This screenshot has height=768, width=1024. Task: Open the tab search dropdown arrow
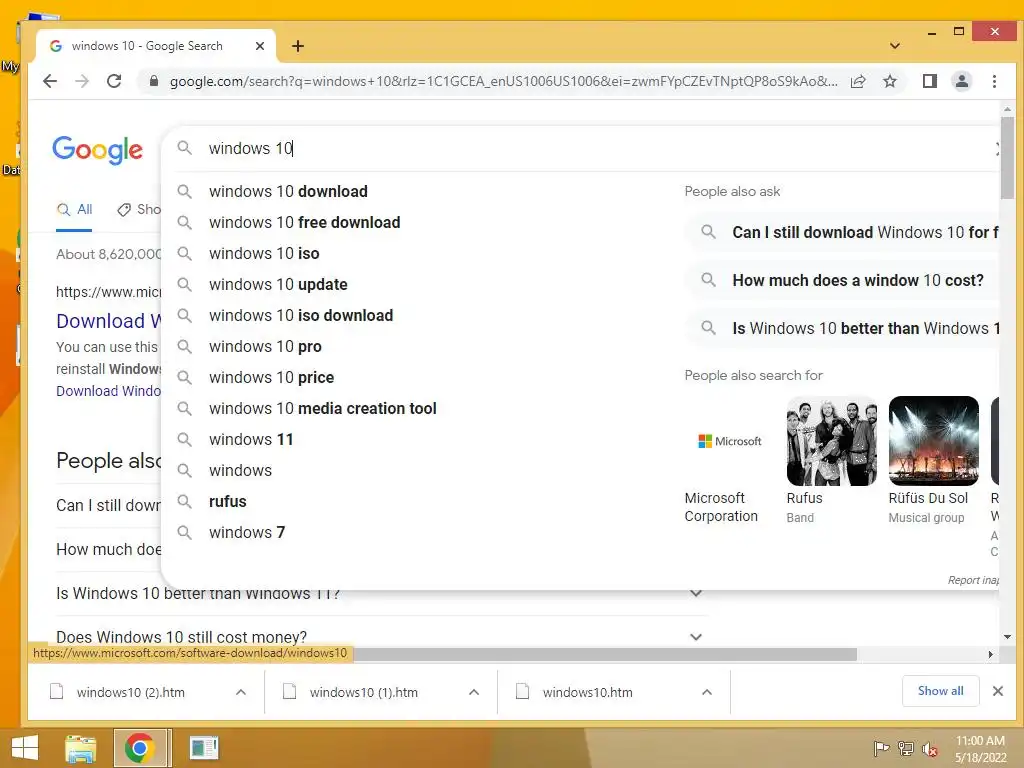pyautogui.click(x=895, y=46)
